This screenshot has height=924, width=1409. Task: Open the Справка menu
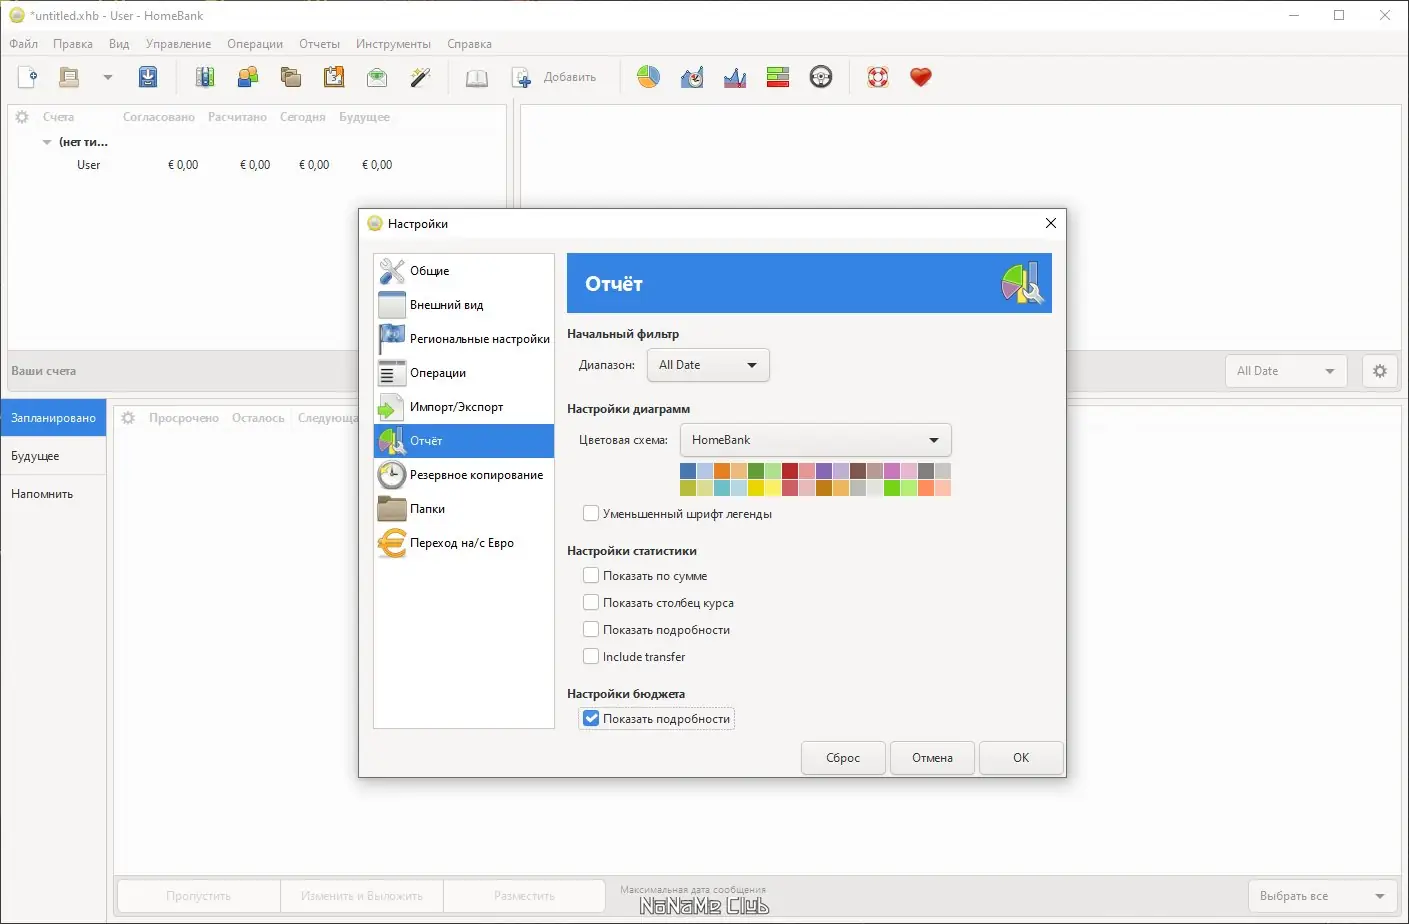pyautogui.click(x=469, y=44)
